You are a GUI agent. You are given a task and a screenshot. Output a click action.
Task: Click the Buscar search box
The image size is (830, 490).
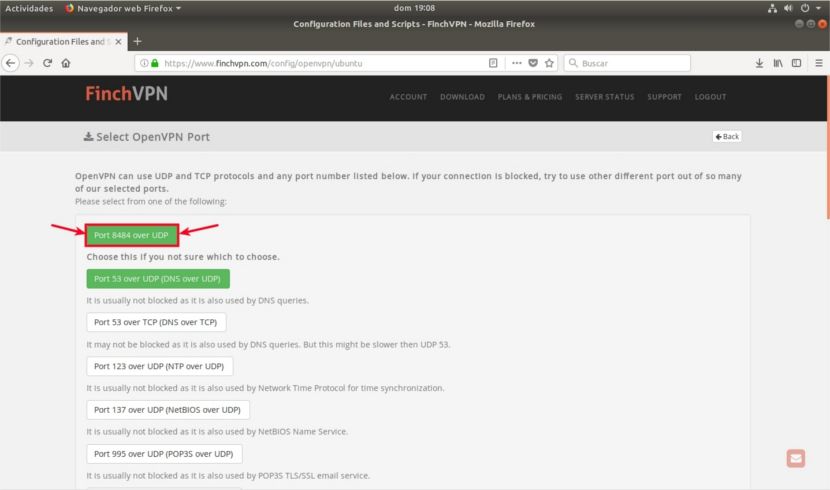pos(627,63)
